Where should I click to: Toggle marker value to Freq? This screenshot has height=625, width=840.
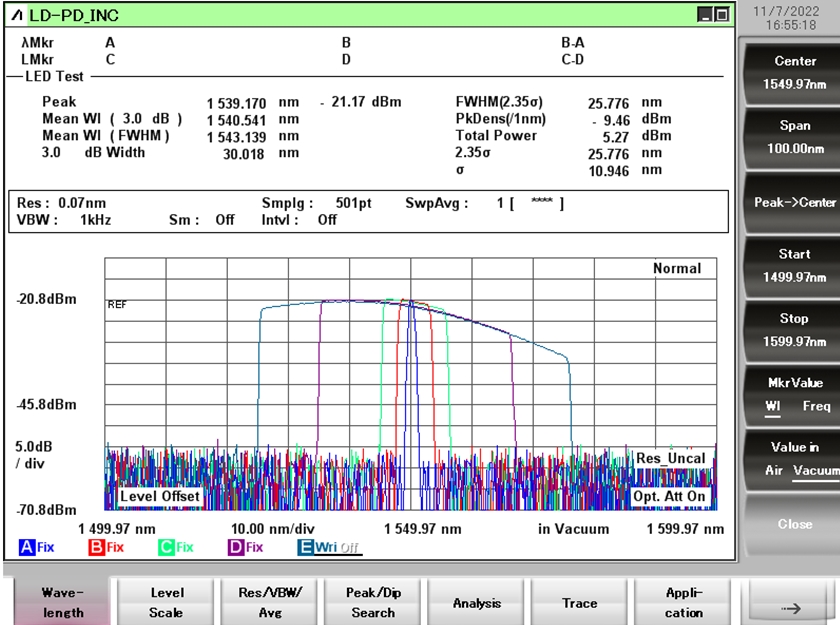click(815, 406)
